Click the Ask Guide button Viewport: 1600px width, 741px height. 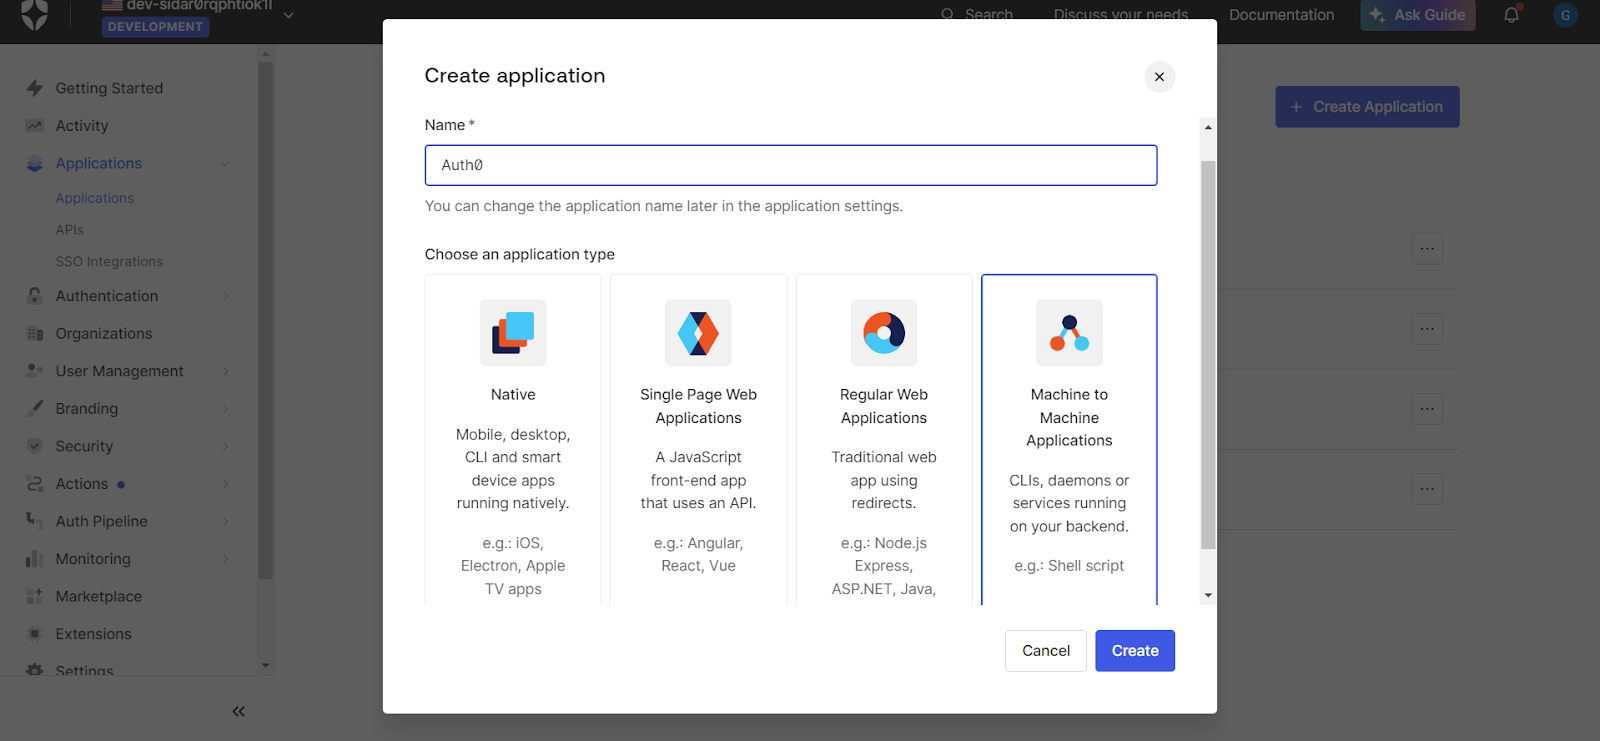pyautogui.click(x=1417, y=15)
